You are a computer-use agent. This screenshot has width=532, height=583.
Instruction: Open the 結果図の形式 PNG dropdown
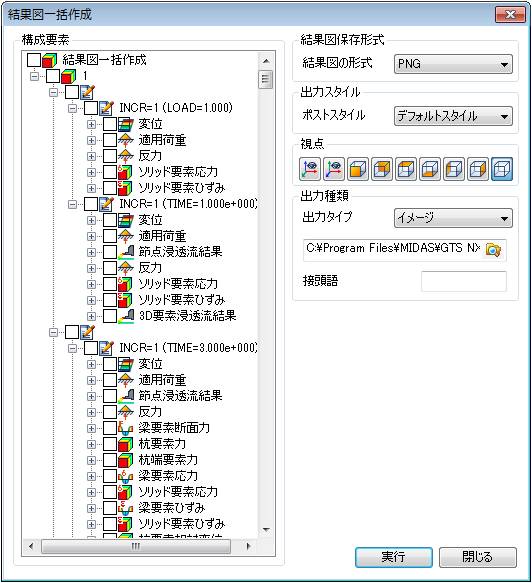click(x=453, y=64)
